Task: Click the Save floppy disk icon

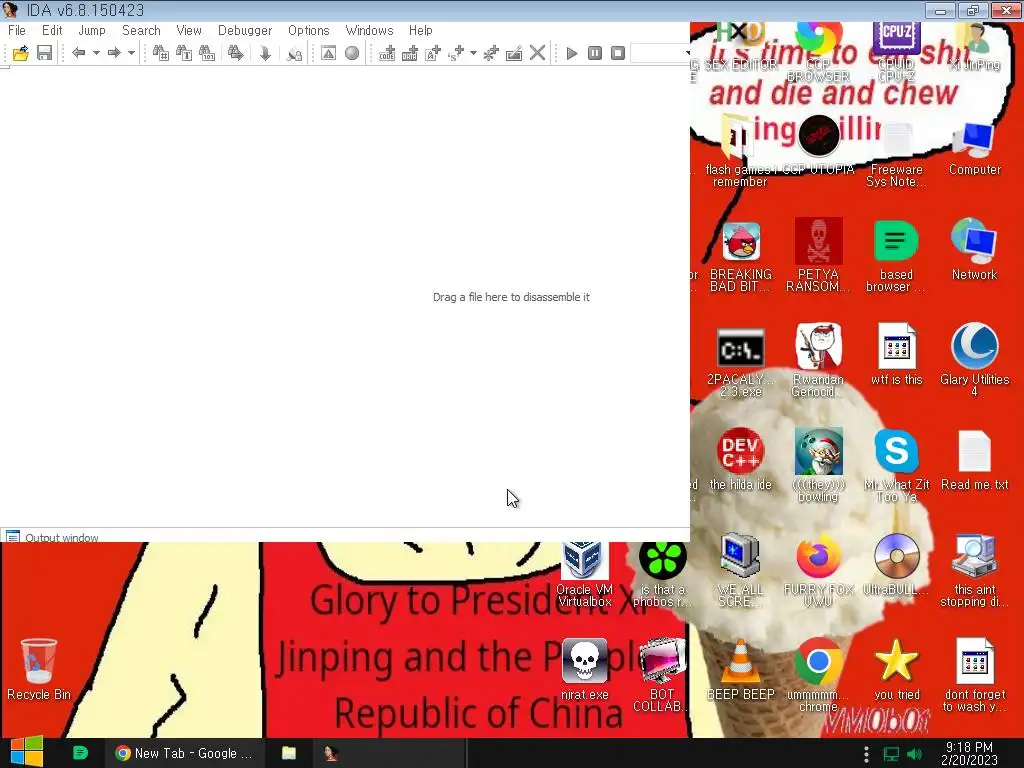Action: [44, 53]
